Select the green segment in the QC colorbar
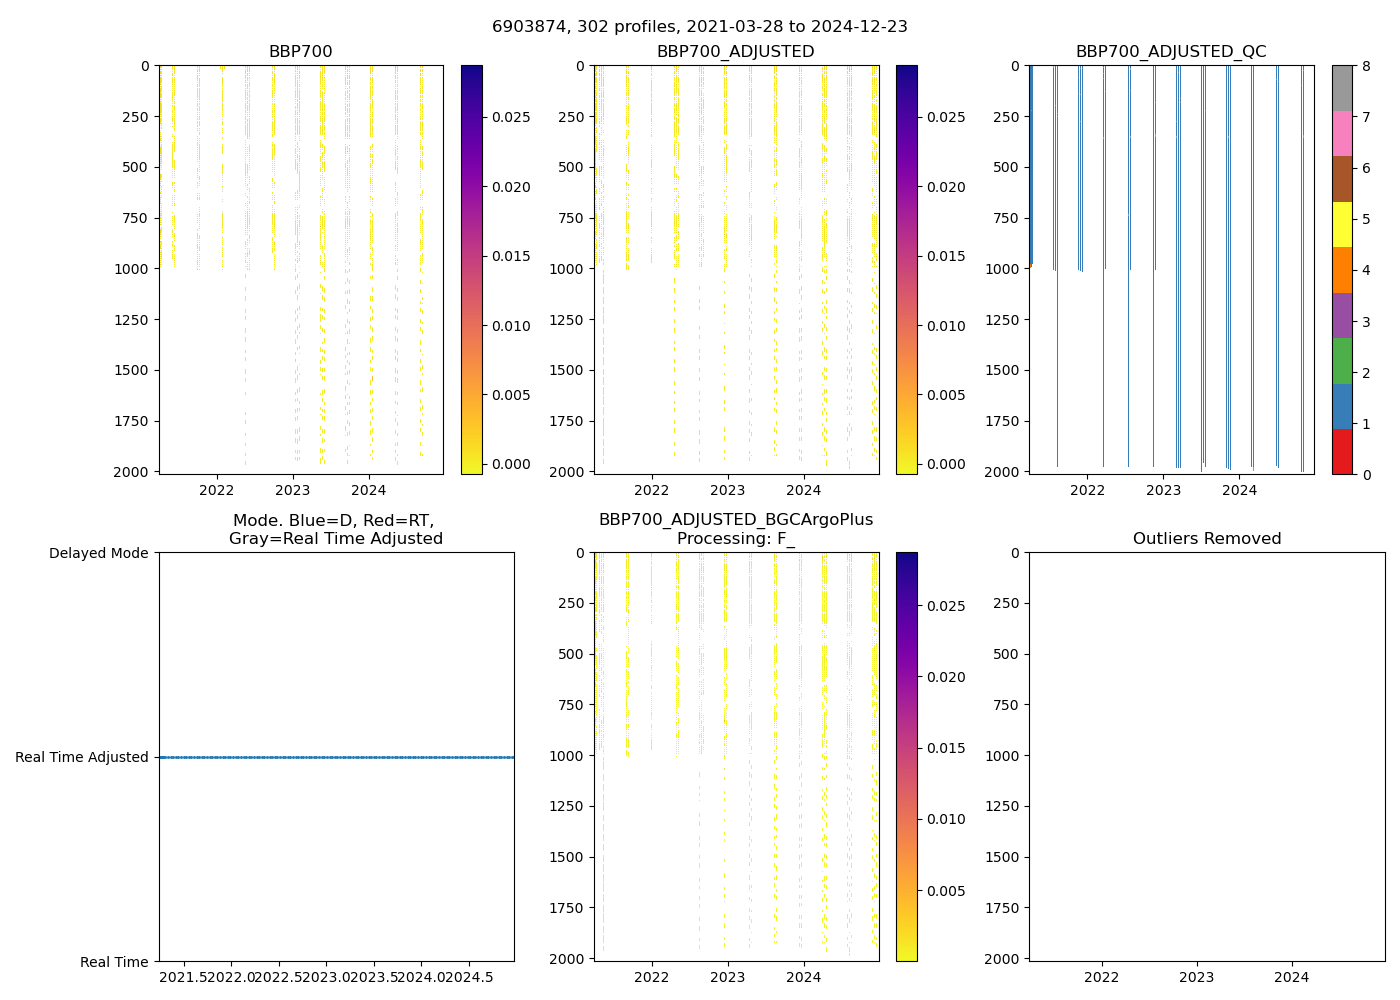The width and height of the screenshot is (1400, 1000). pos(1342,361)
